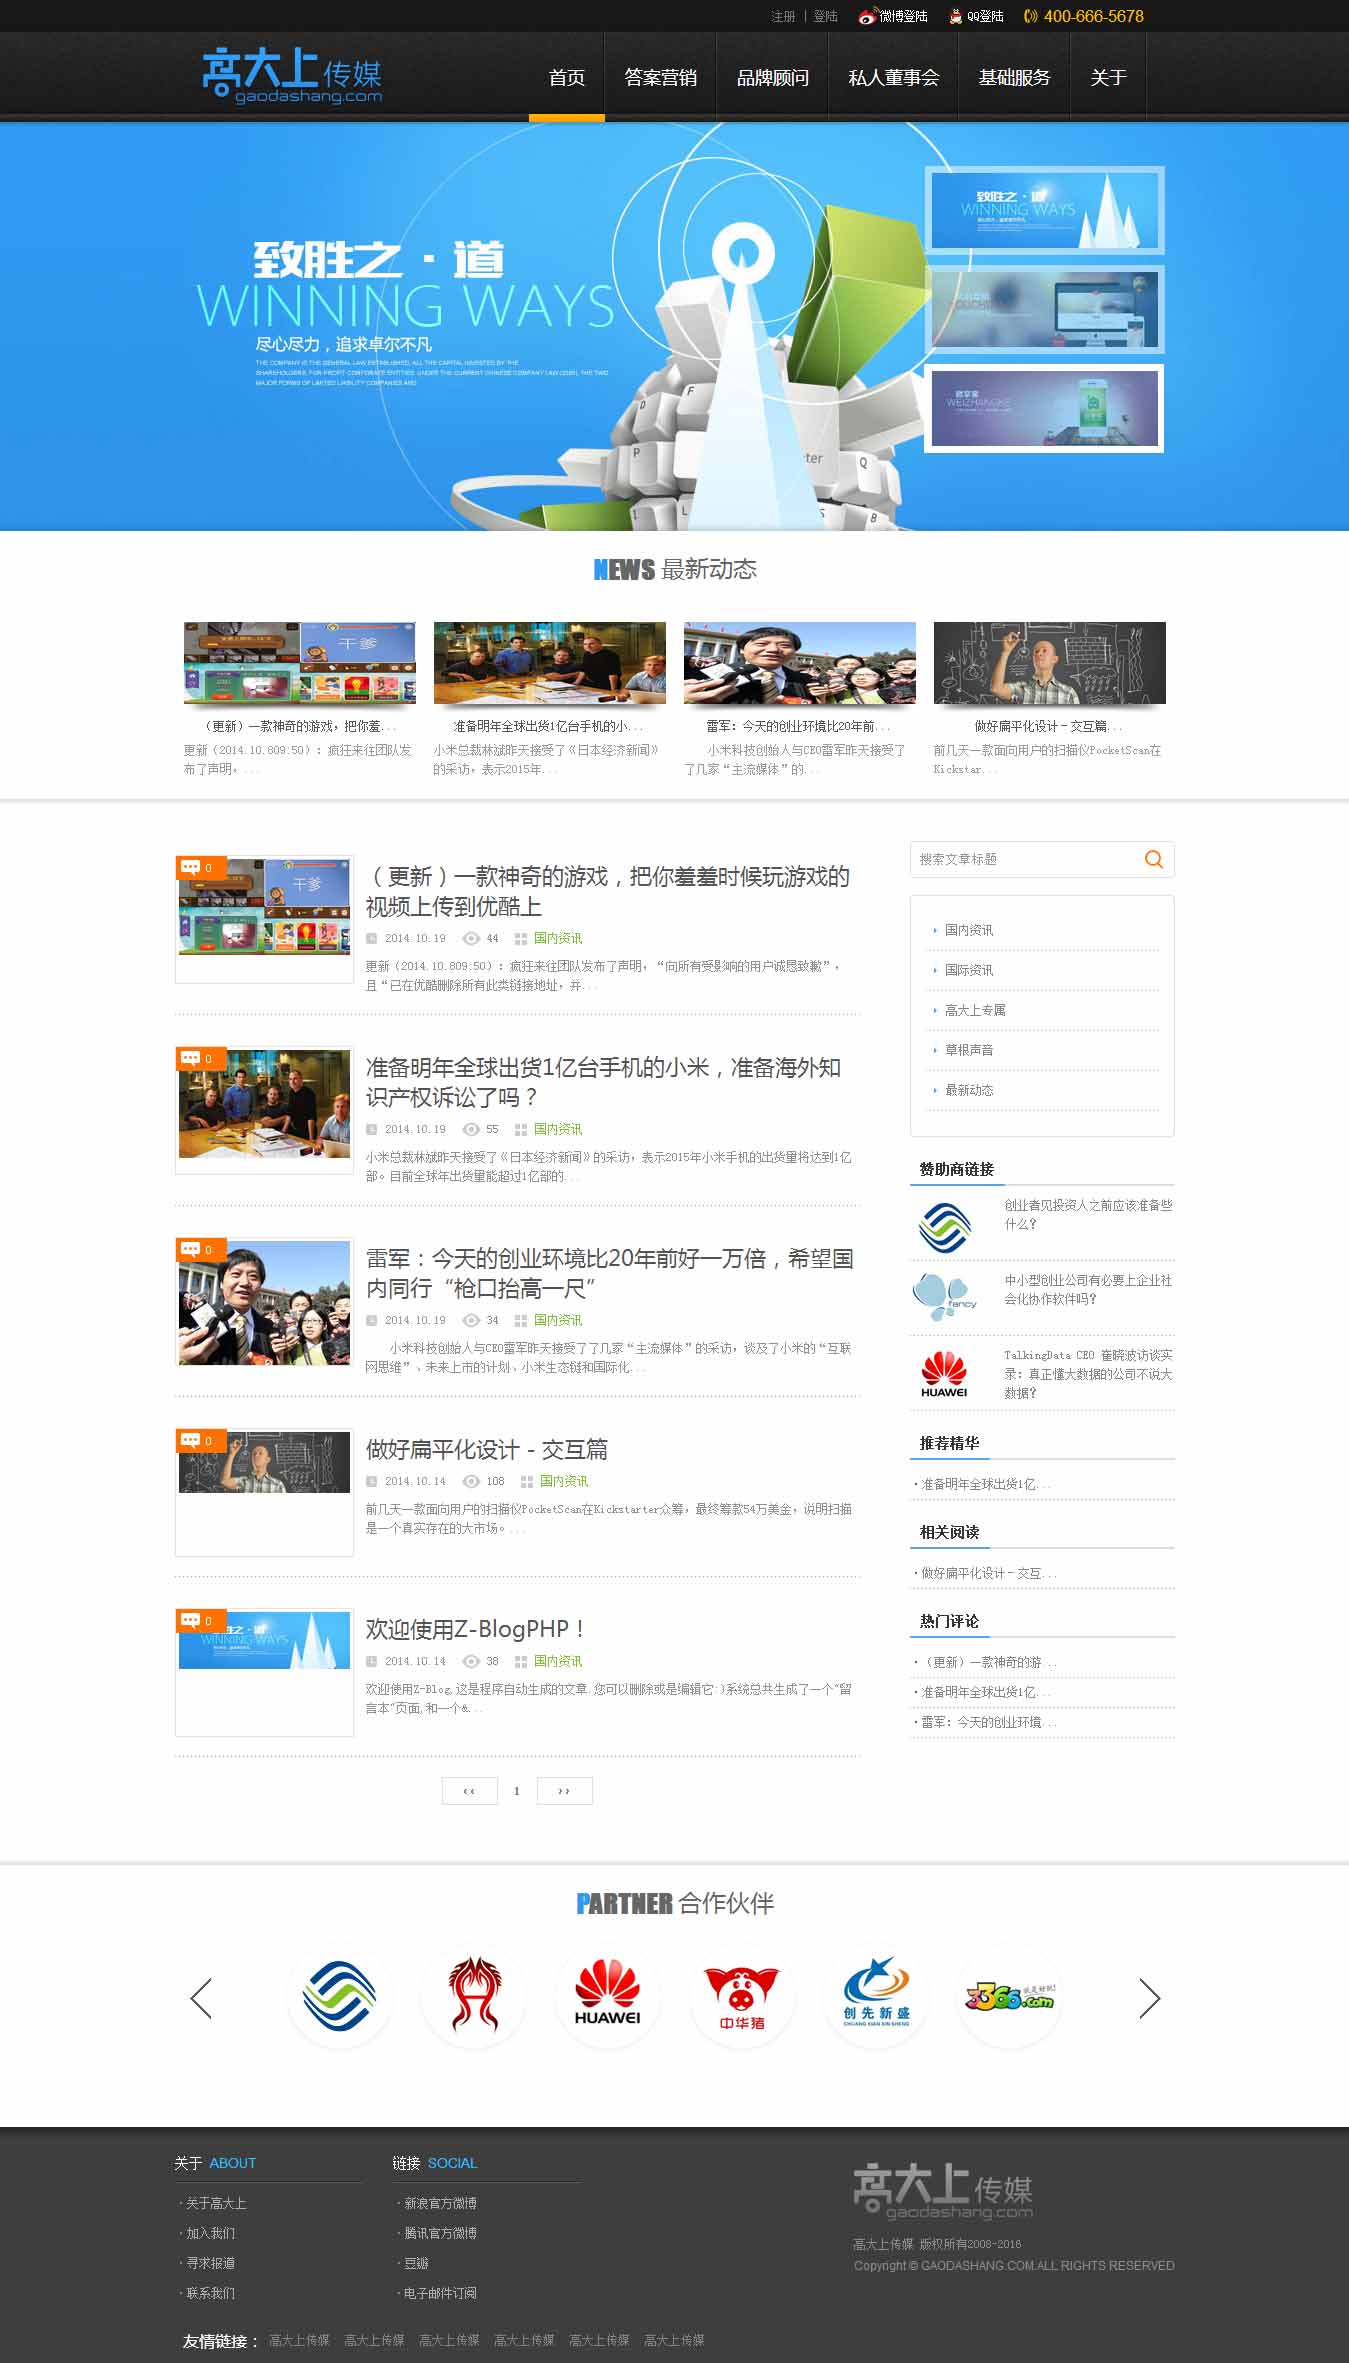Open the recommended article under 推荐精华
The width and height of the screenshot is (1349, 2363).
pyautogui.click(x=984, y=1484)
